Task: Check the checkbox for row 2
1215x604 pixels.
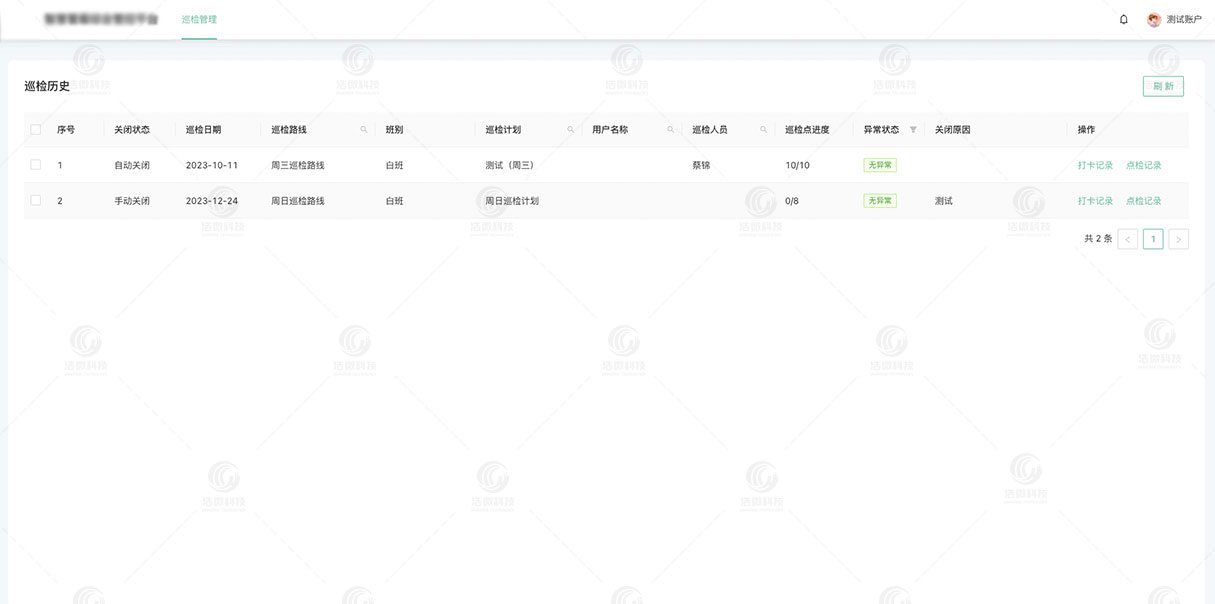Action: pyautogui.click(x=35, y=200)
